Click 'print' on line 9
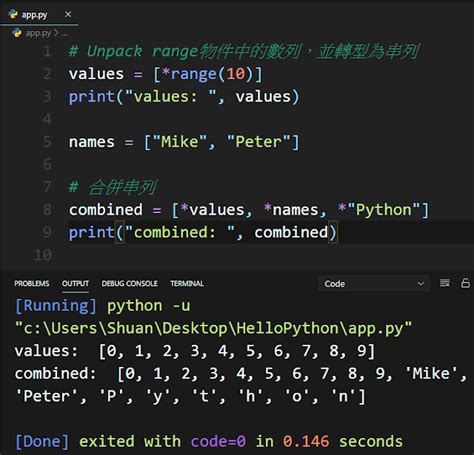Image resolution: width=474 pixels, height=455 pixels. pyautogui.click(x=92, y=233)
